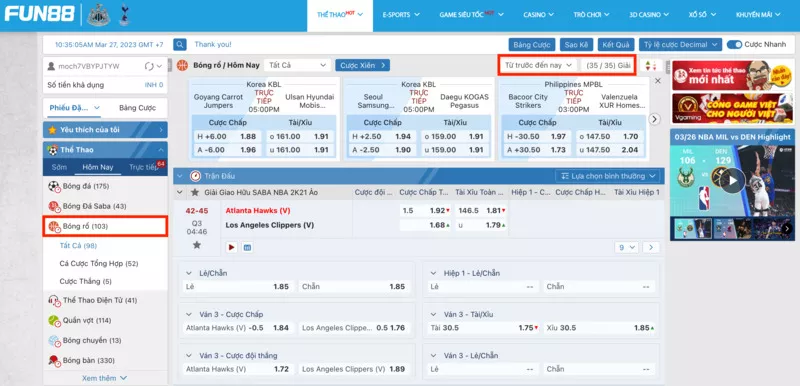800x386 pixels.
Task: Click the Bóng chuyền volleyball icon
Action: [54, 341]
